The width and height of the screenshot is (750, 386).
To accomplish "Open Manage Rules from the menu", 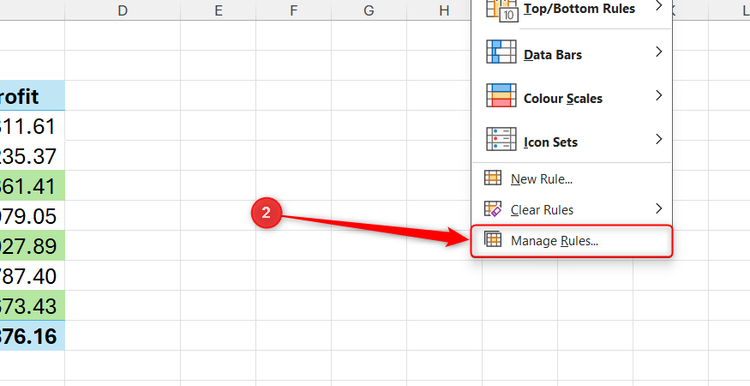I will (x=572, y=241).
